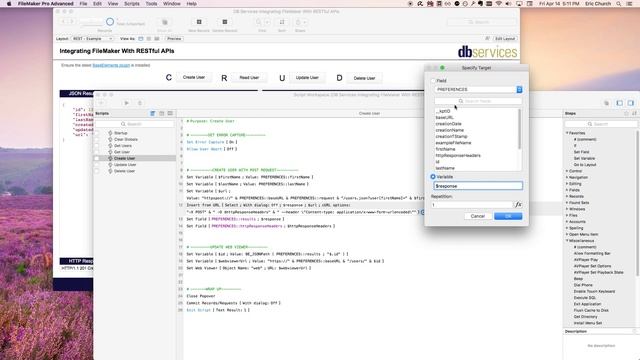Viewport: 640px width, 360px height.
Task: Toggle checkbox next to Startup script
Action: pyautogui.click(x=97, y=133)
